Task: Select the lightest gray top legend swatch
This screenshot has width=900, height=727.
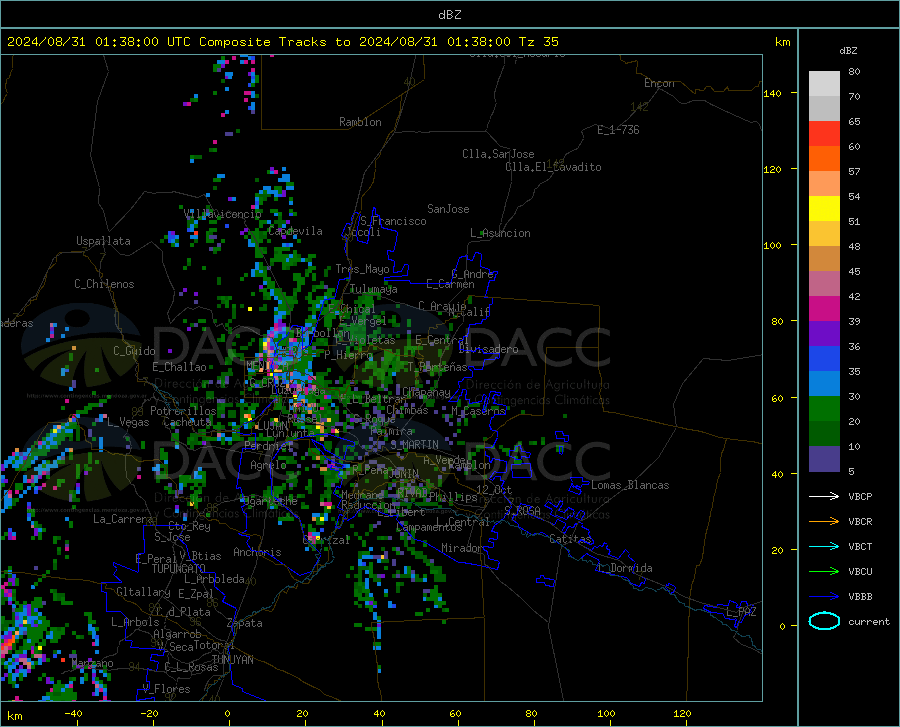Action: click(824, 84)
